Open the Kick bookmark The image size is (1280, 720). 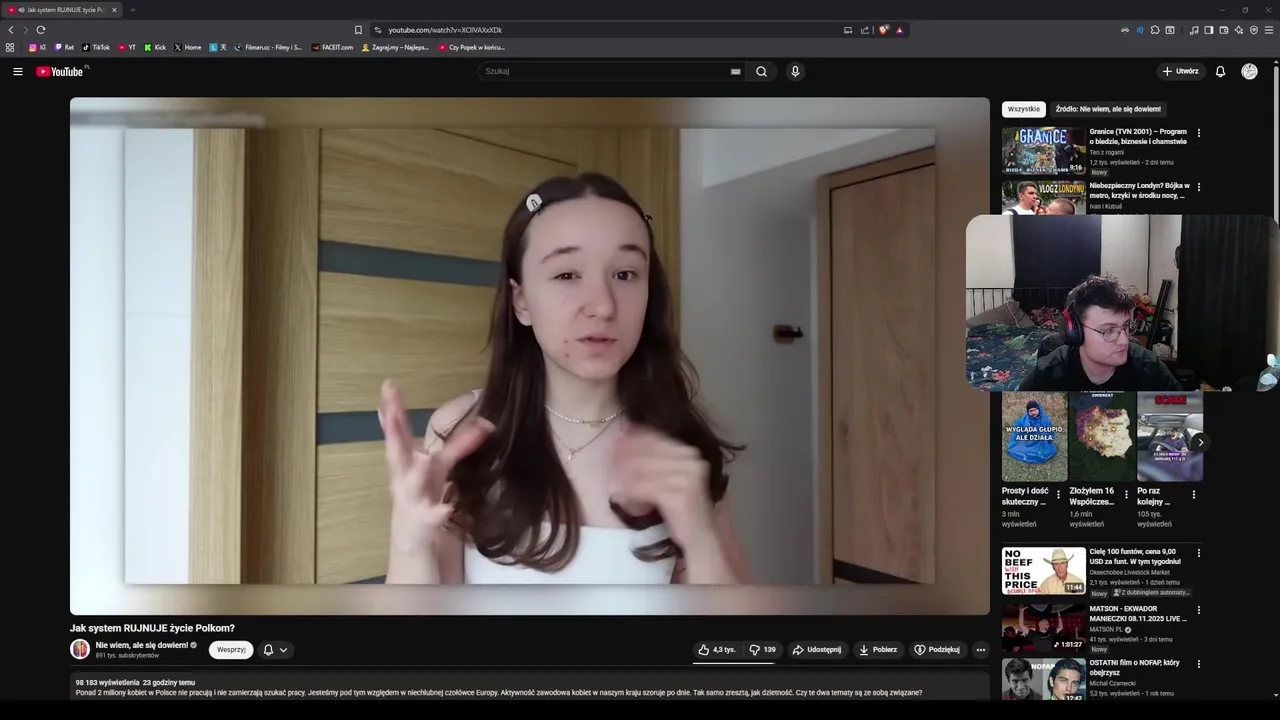[155, 47]
